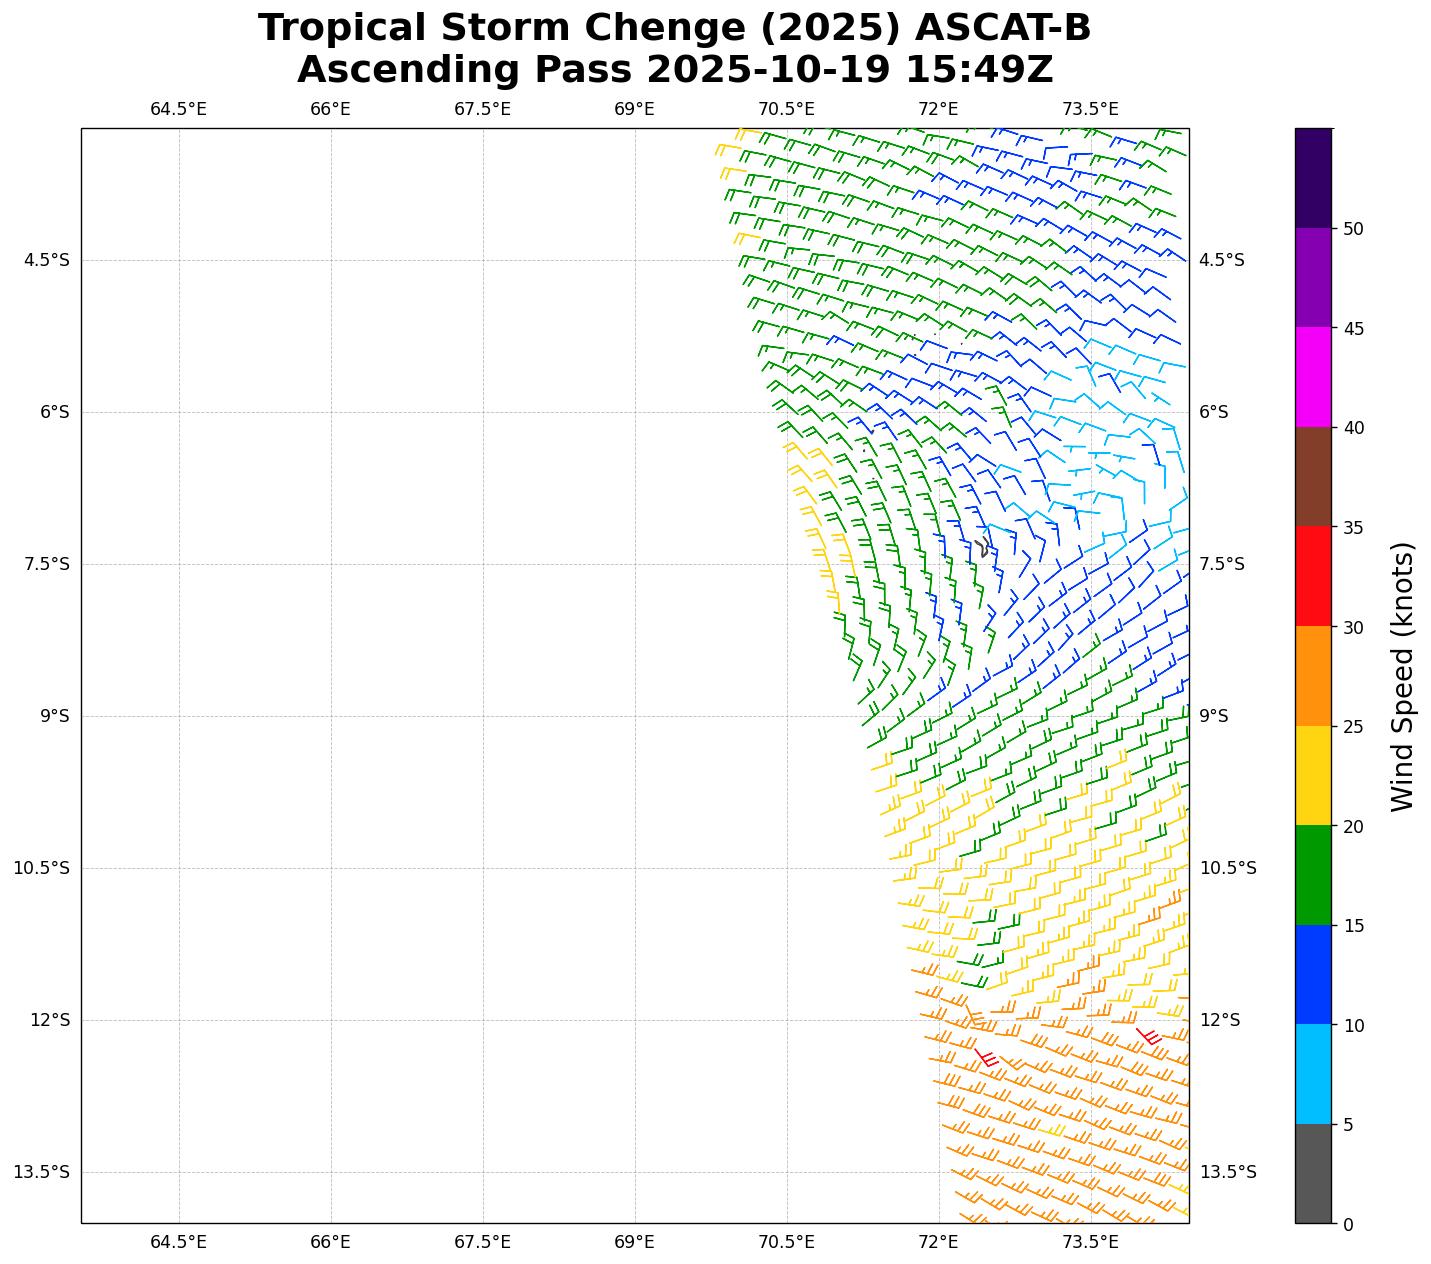Viewport: 1431px width, 1264px height.
Task: Select the blue 10-15 knot colorbar segment
Action: click(x=1313, y=974)
